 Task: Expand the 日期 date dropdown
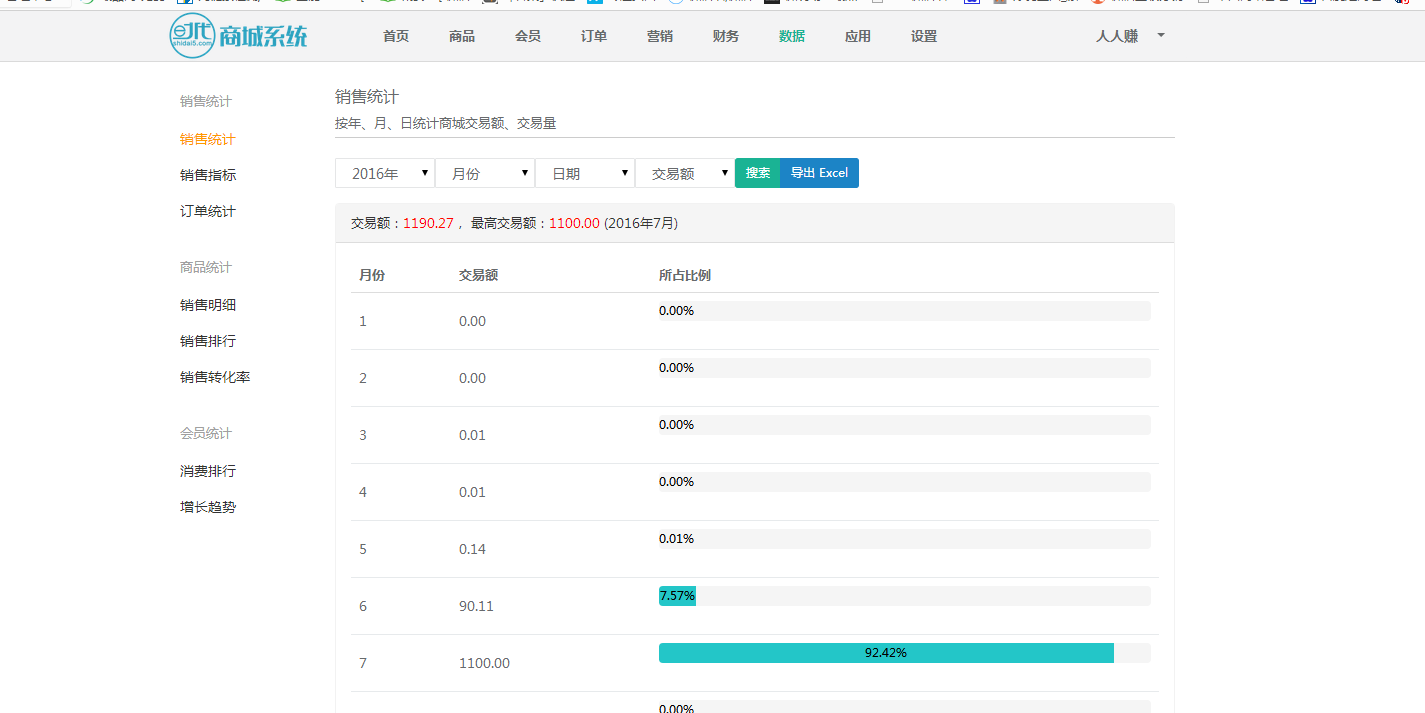(585, 173)
